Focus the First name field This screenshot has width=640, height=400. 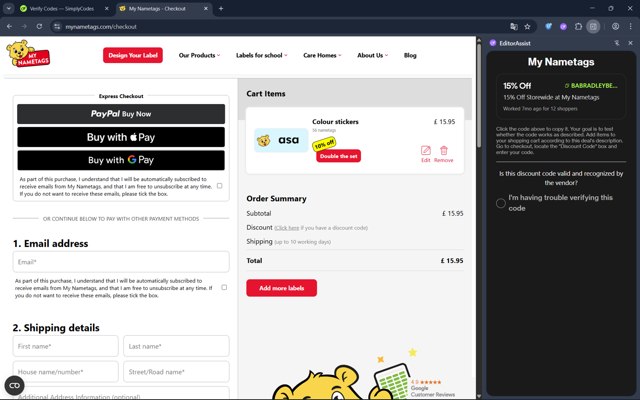65,346
